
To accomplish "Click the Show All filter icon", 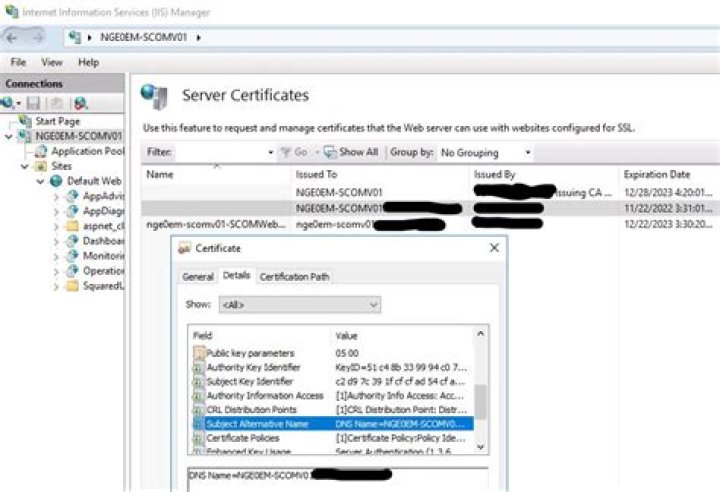I will (x=330, y=152).
